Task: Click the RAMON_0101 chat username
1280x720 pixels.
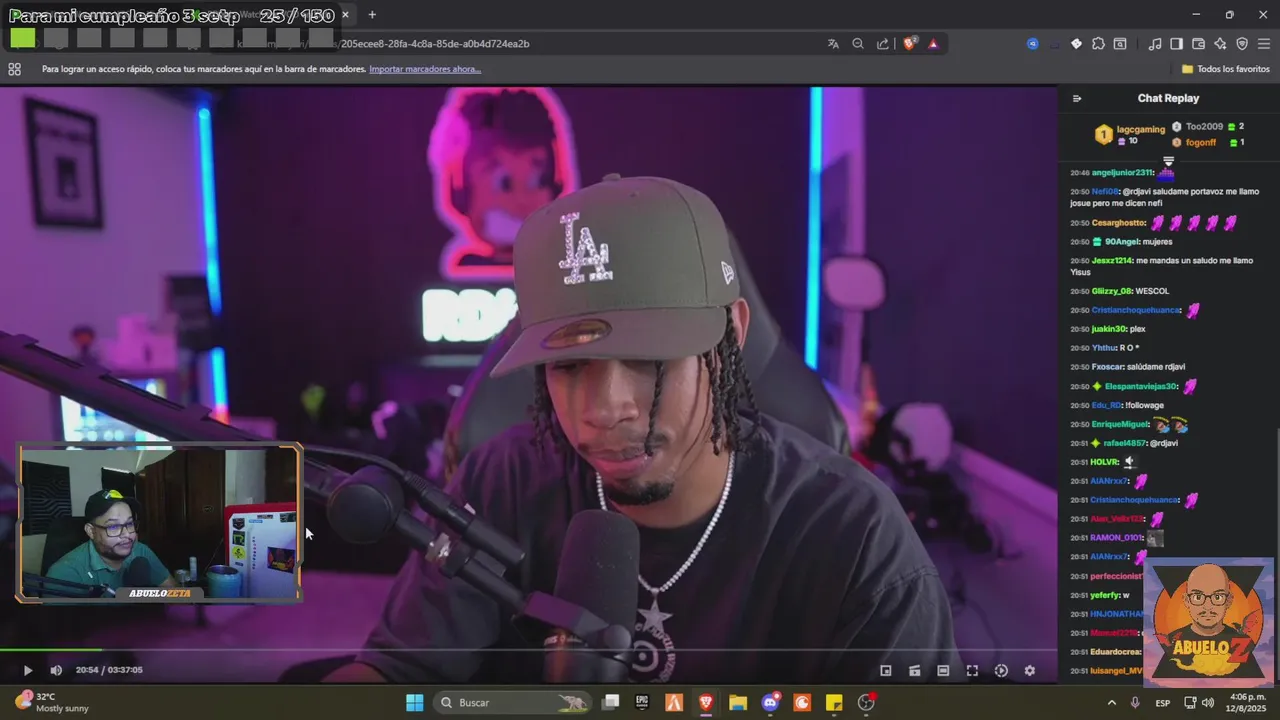Action: click(1116, 538)
